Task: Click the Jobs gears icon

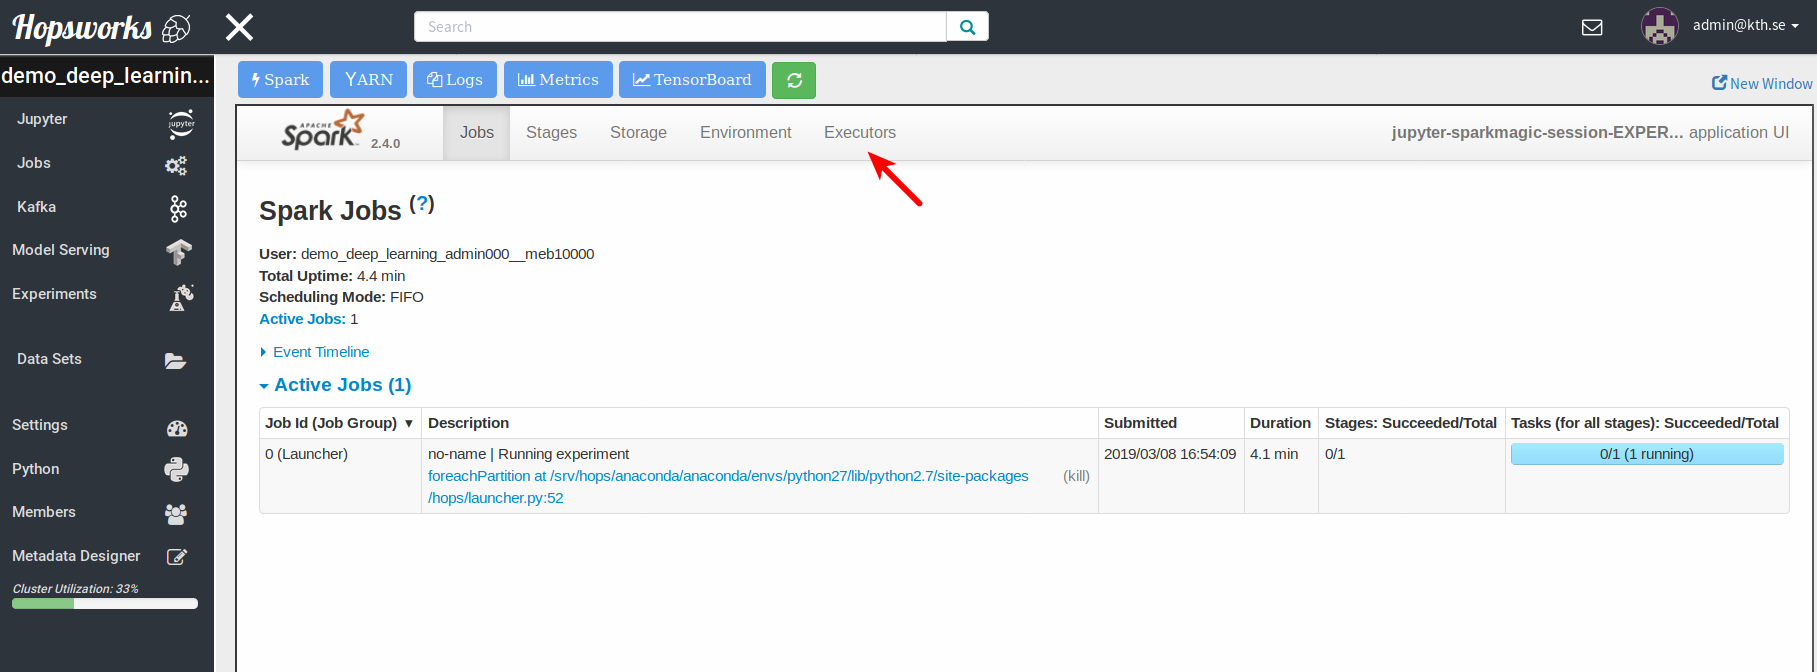Action: [176, 165]
